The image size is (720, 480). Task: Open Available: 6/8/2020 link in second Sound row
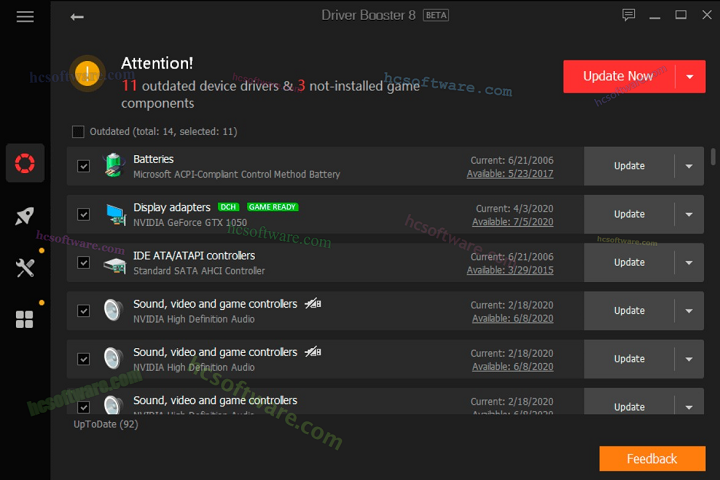click(x=512, y=367)
